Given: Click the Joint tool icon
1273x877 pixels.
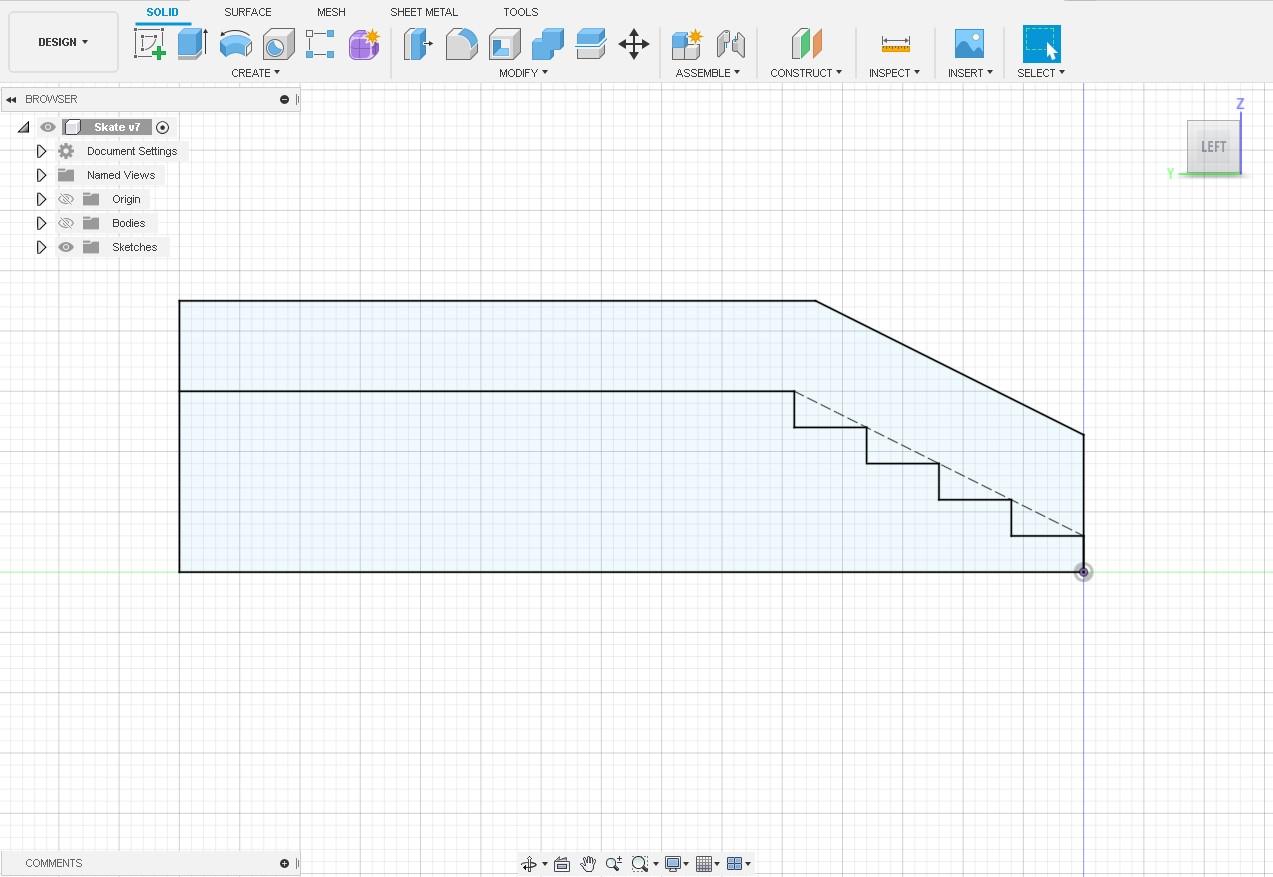Looking at the screenshot, I should (x=731, y=44).
